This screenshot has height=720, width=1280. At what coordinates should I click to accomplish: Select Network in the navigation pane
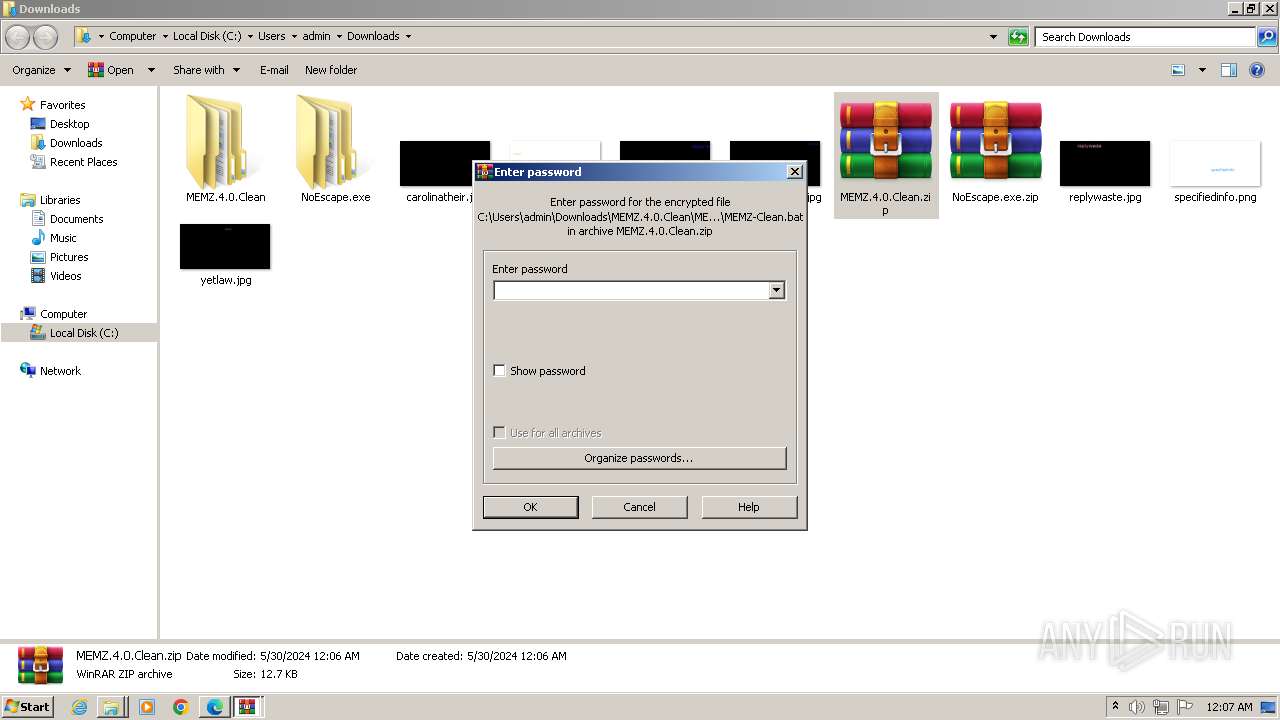click(60, 371)
